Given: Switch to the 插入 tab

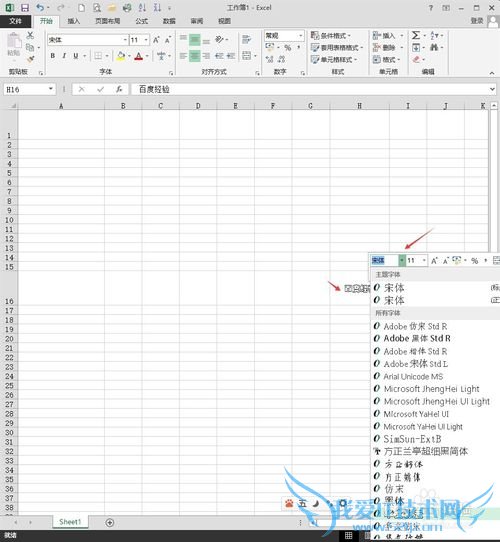Looking at the screenshot, I should tap(74, 21).
